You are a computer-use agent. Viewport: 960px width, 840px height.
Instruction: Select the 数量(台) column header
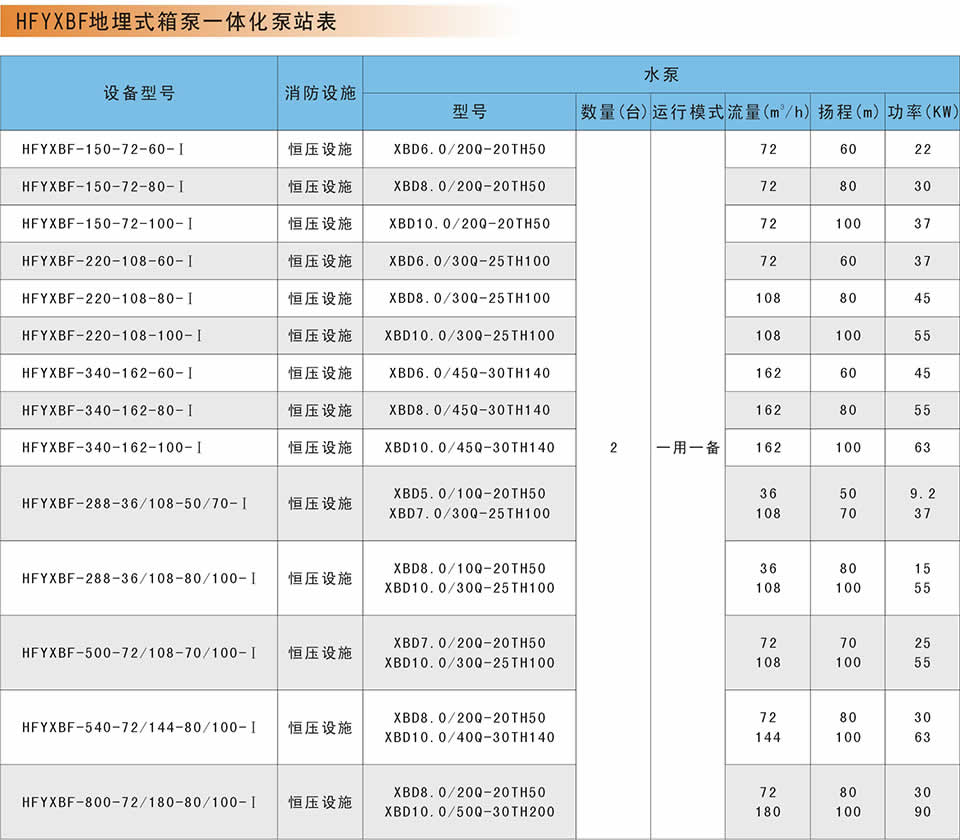[x=613, y=112]
